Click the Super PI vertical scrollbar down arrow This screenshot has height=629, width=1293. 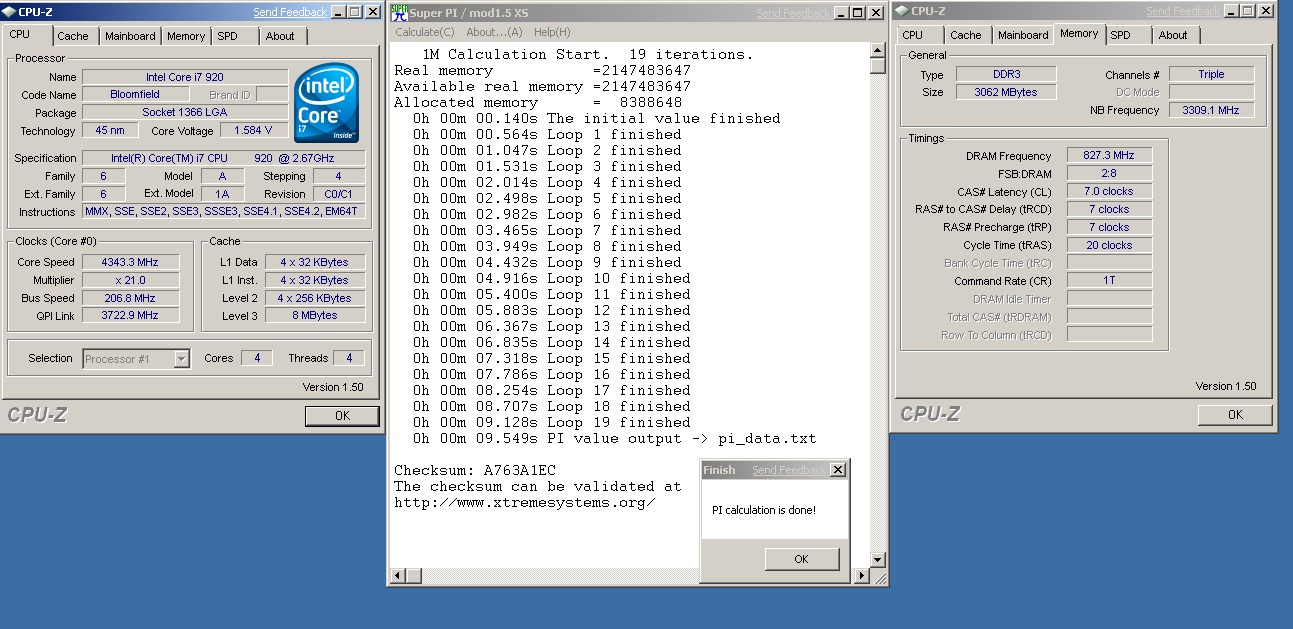pyautogui.click(x=878, y=560)
